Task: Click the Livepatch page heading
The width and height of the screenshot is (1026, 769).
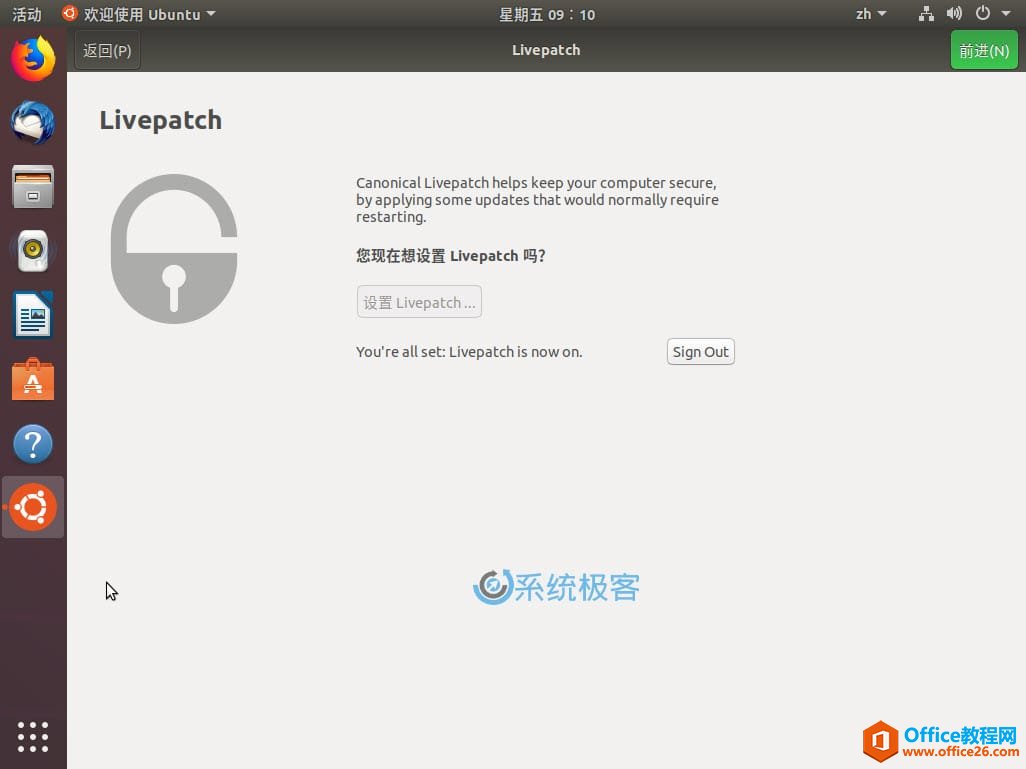Action: 160,120
